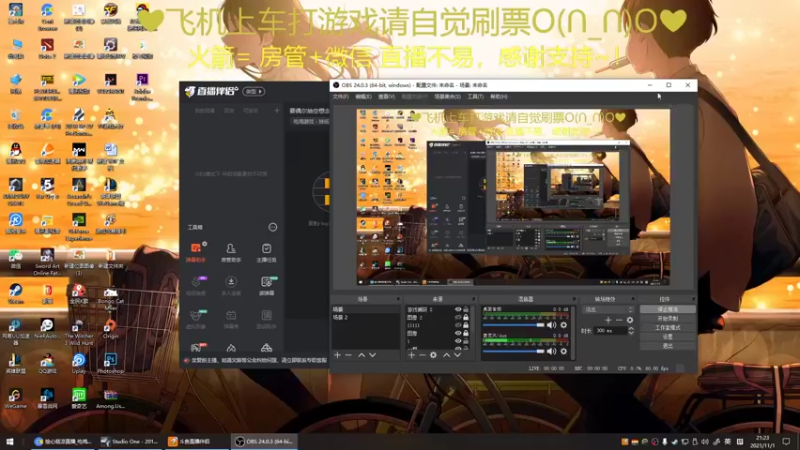
Task: Add a new source with the plus icon
Action: [411, 355]
